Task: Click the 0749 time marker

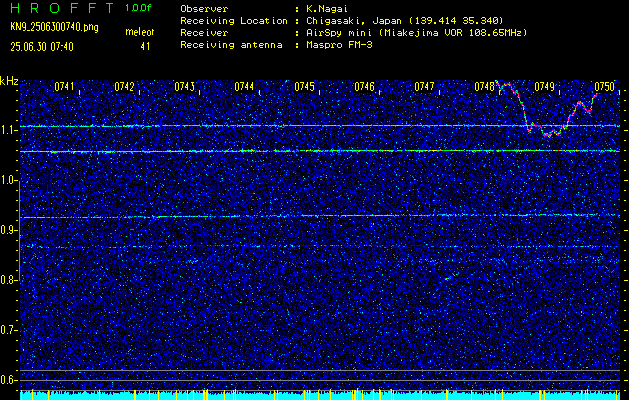Action: pos(544,86)
